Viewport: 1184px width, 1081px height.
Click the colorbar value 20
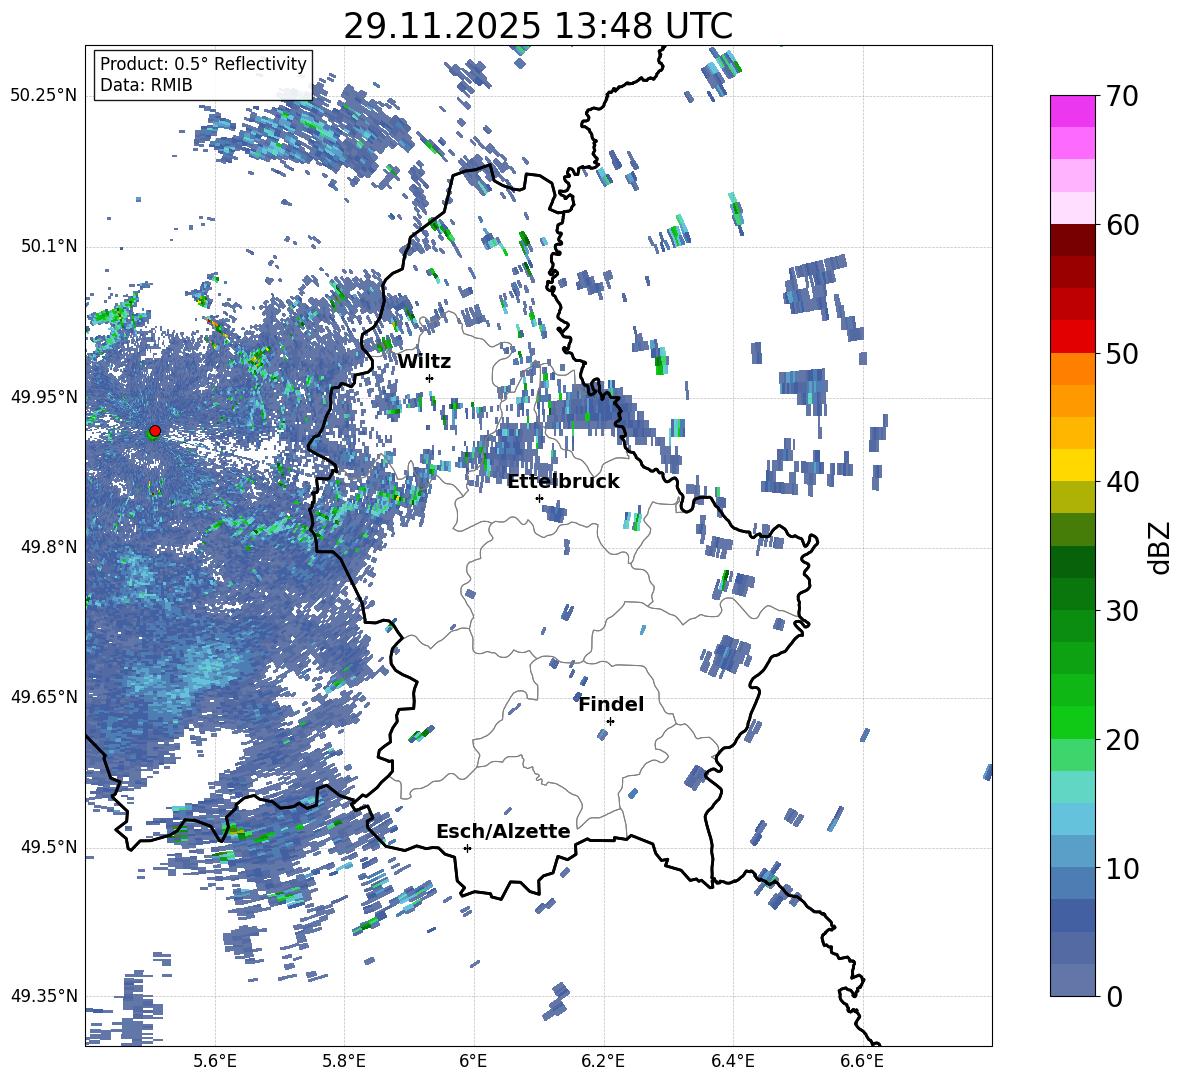click(1122, 740)
